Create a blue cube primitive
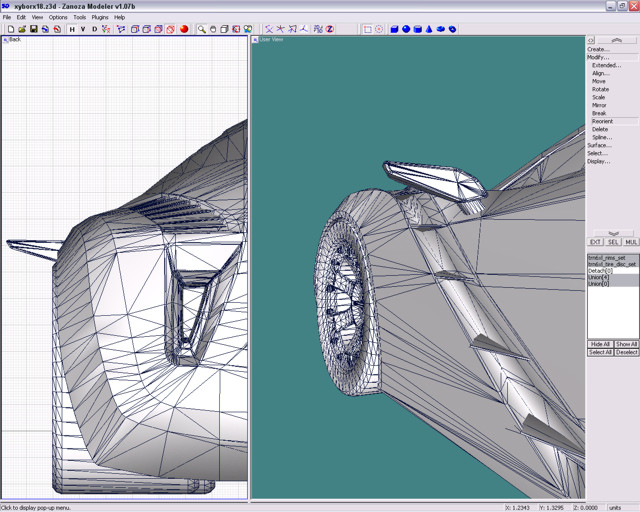The height and width of the screenshot is (512, 640). click(x=394, y=29)
